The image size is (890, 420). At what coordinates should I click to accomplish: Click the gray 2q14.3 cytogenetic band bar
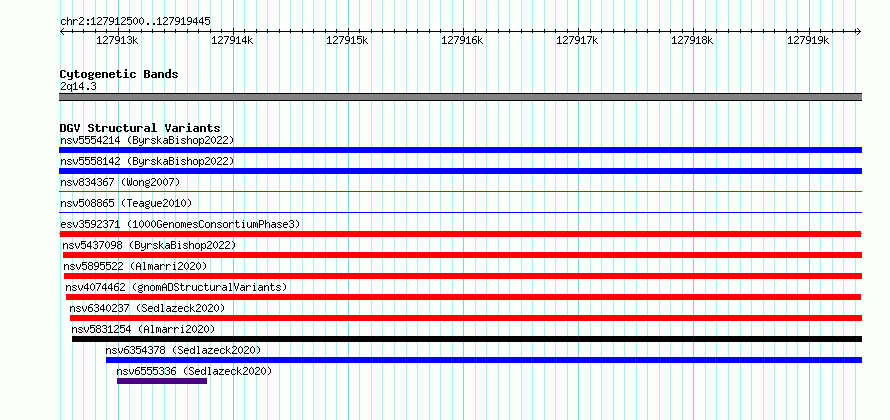coord(460,97)
